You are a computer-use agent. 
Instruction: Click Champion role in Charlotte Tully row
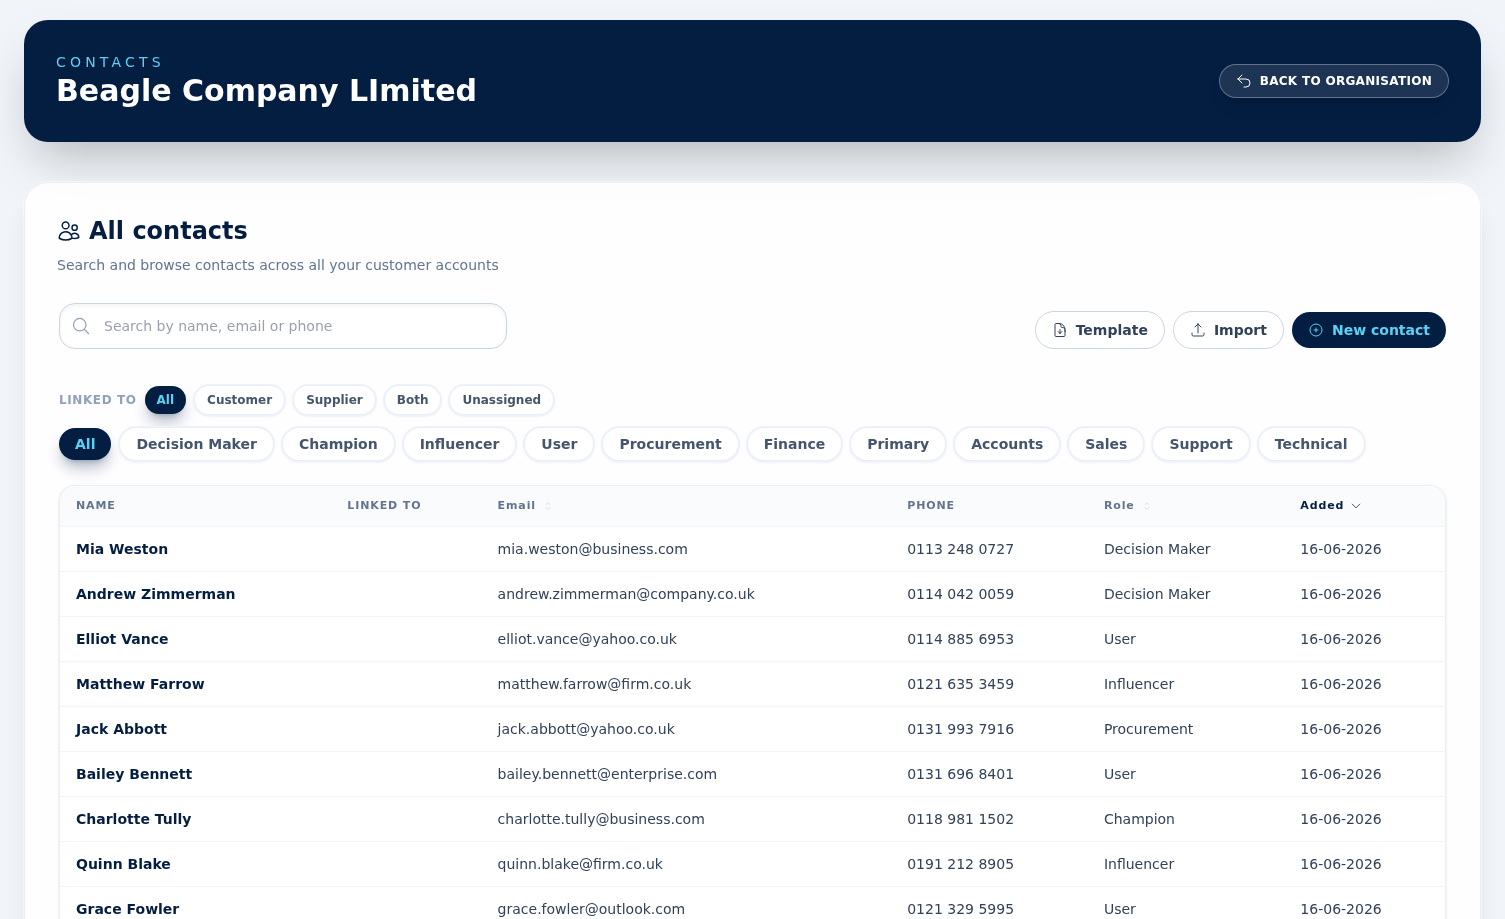click(x=1139, y=819)
